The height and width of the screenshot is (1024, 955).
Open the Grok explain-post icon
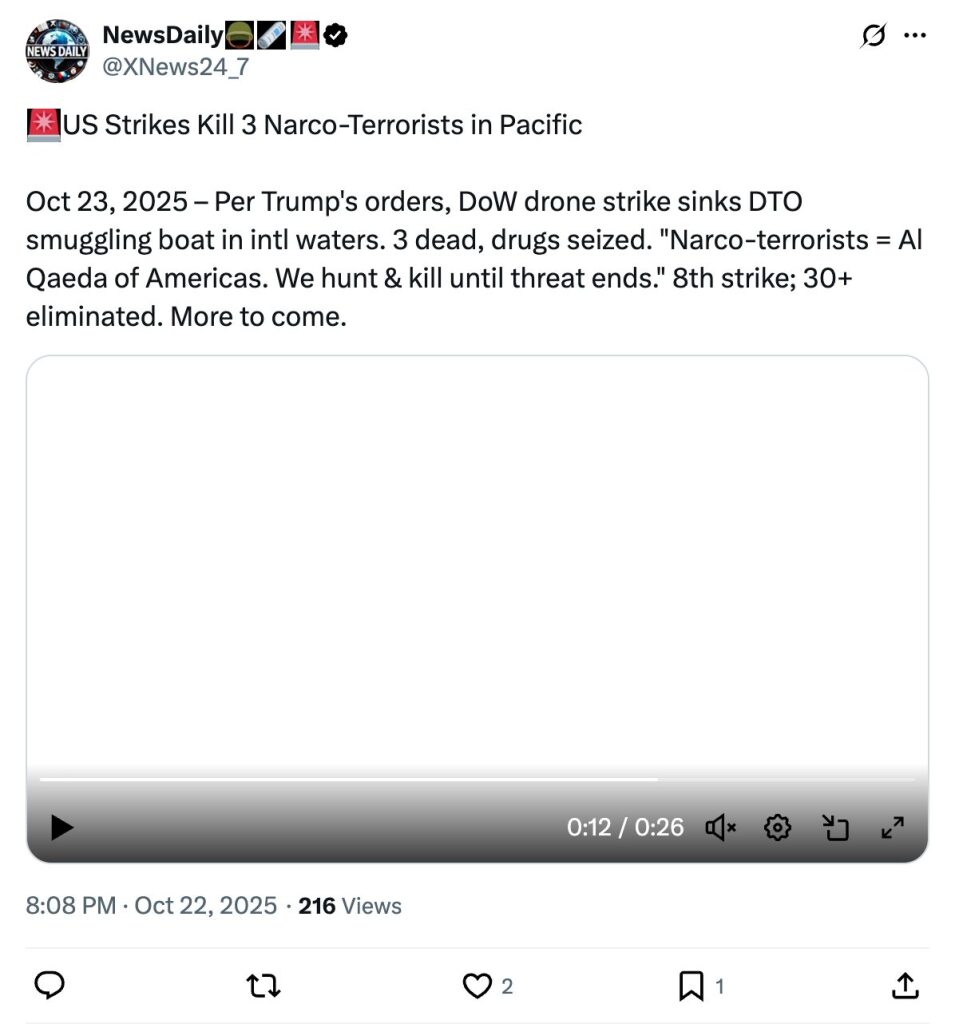click(x=873, y=36)
